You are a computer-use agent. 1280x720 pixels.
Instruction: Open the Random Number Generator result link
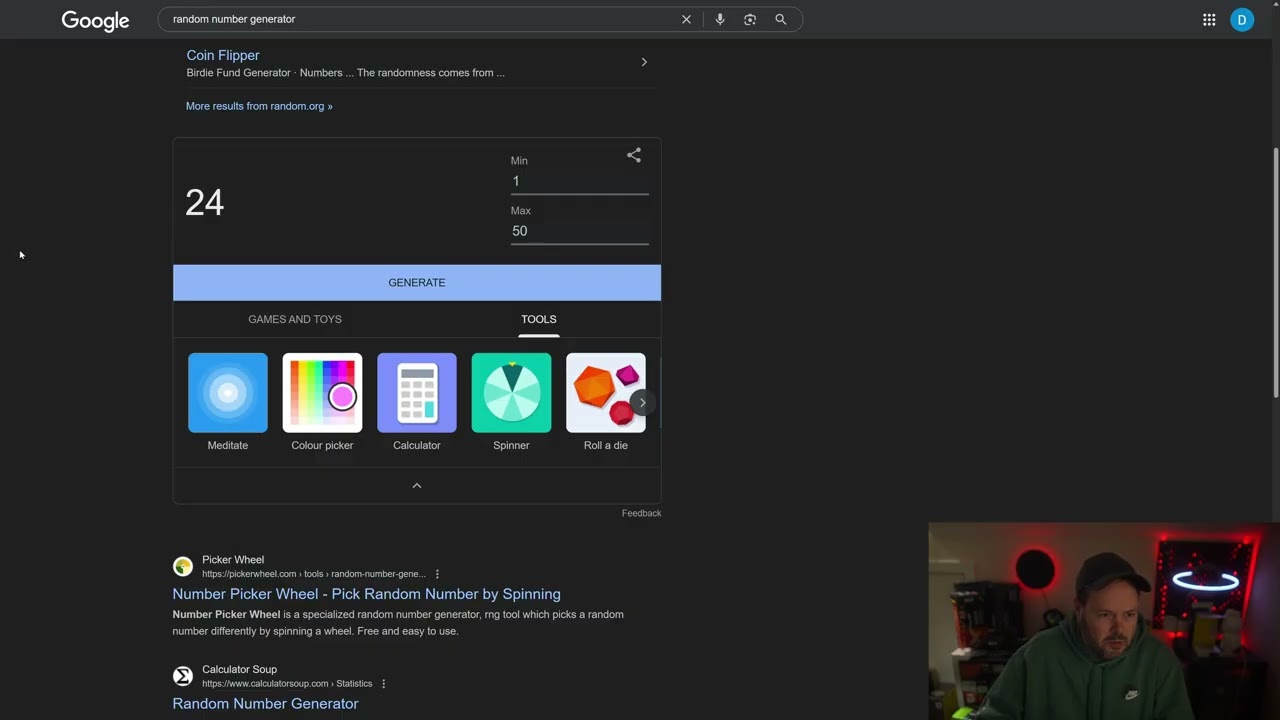click(x=265, y=704)
